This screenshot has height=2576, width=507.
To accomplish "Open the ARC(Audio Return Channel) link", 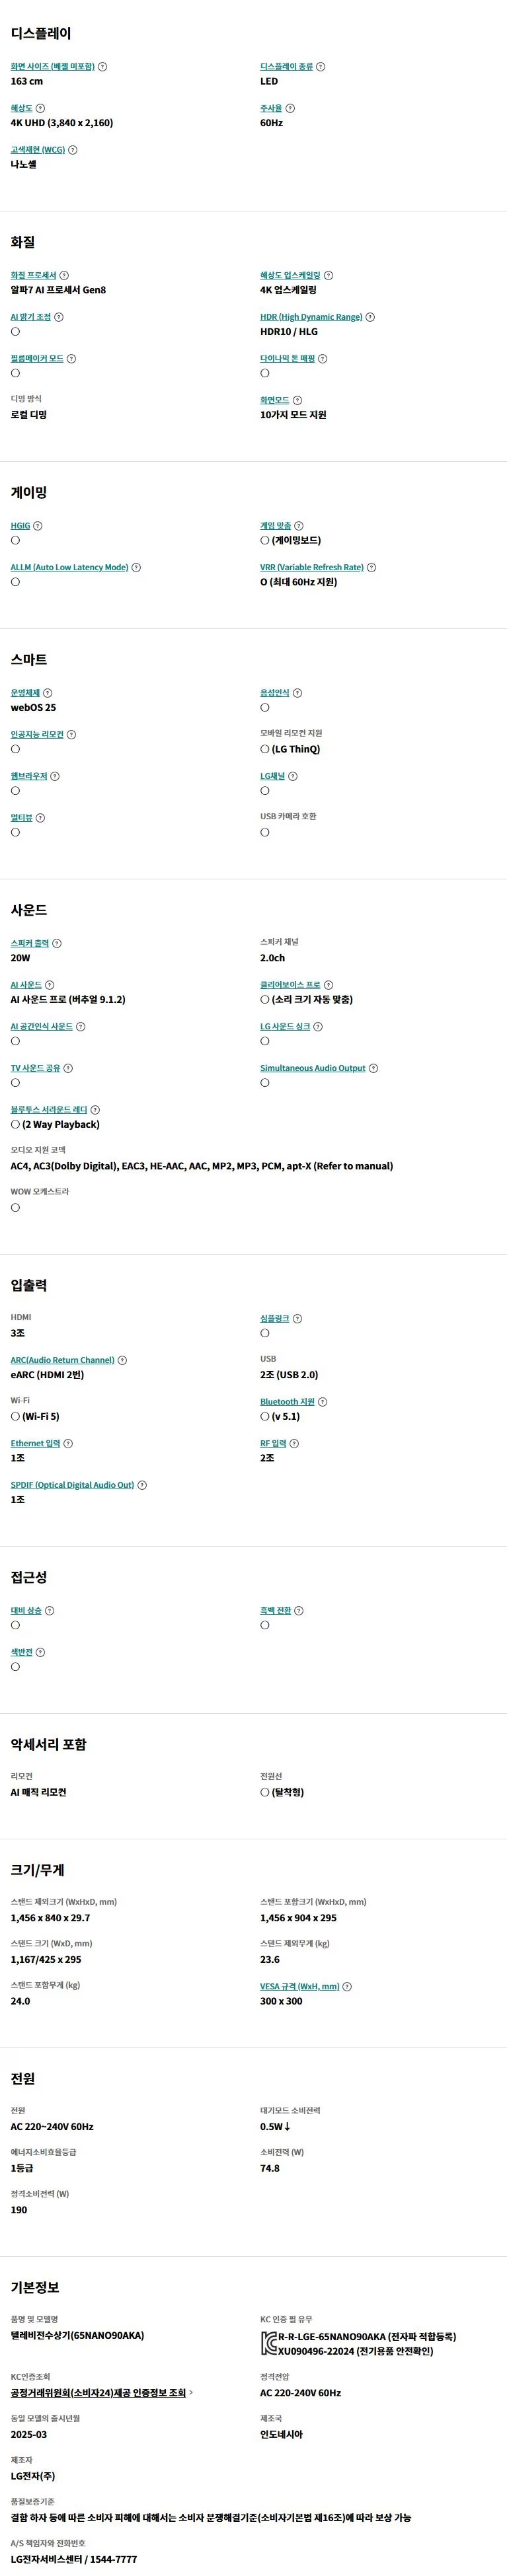I will pos(63,1360).
